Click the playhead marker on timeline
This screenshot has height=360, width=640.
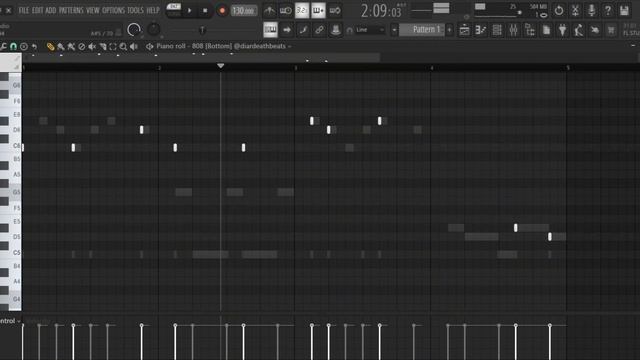(220, 66)
